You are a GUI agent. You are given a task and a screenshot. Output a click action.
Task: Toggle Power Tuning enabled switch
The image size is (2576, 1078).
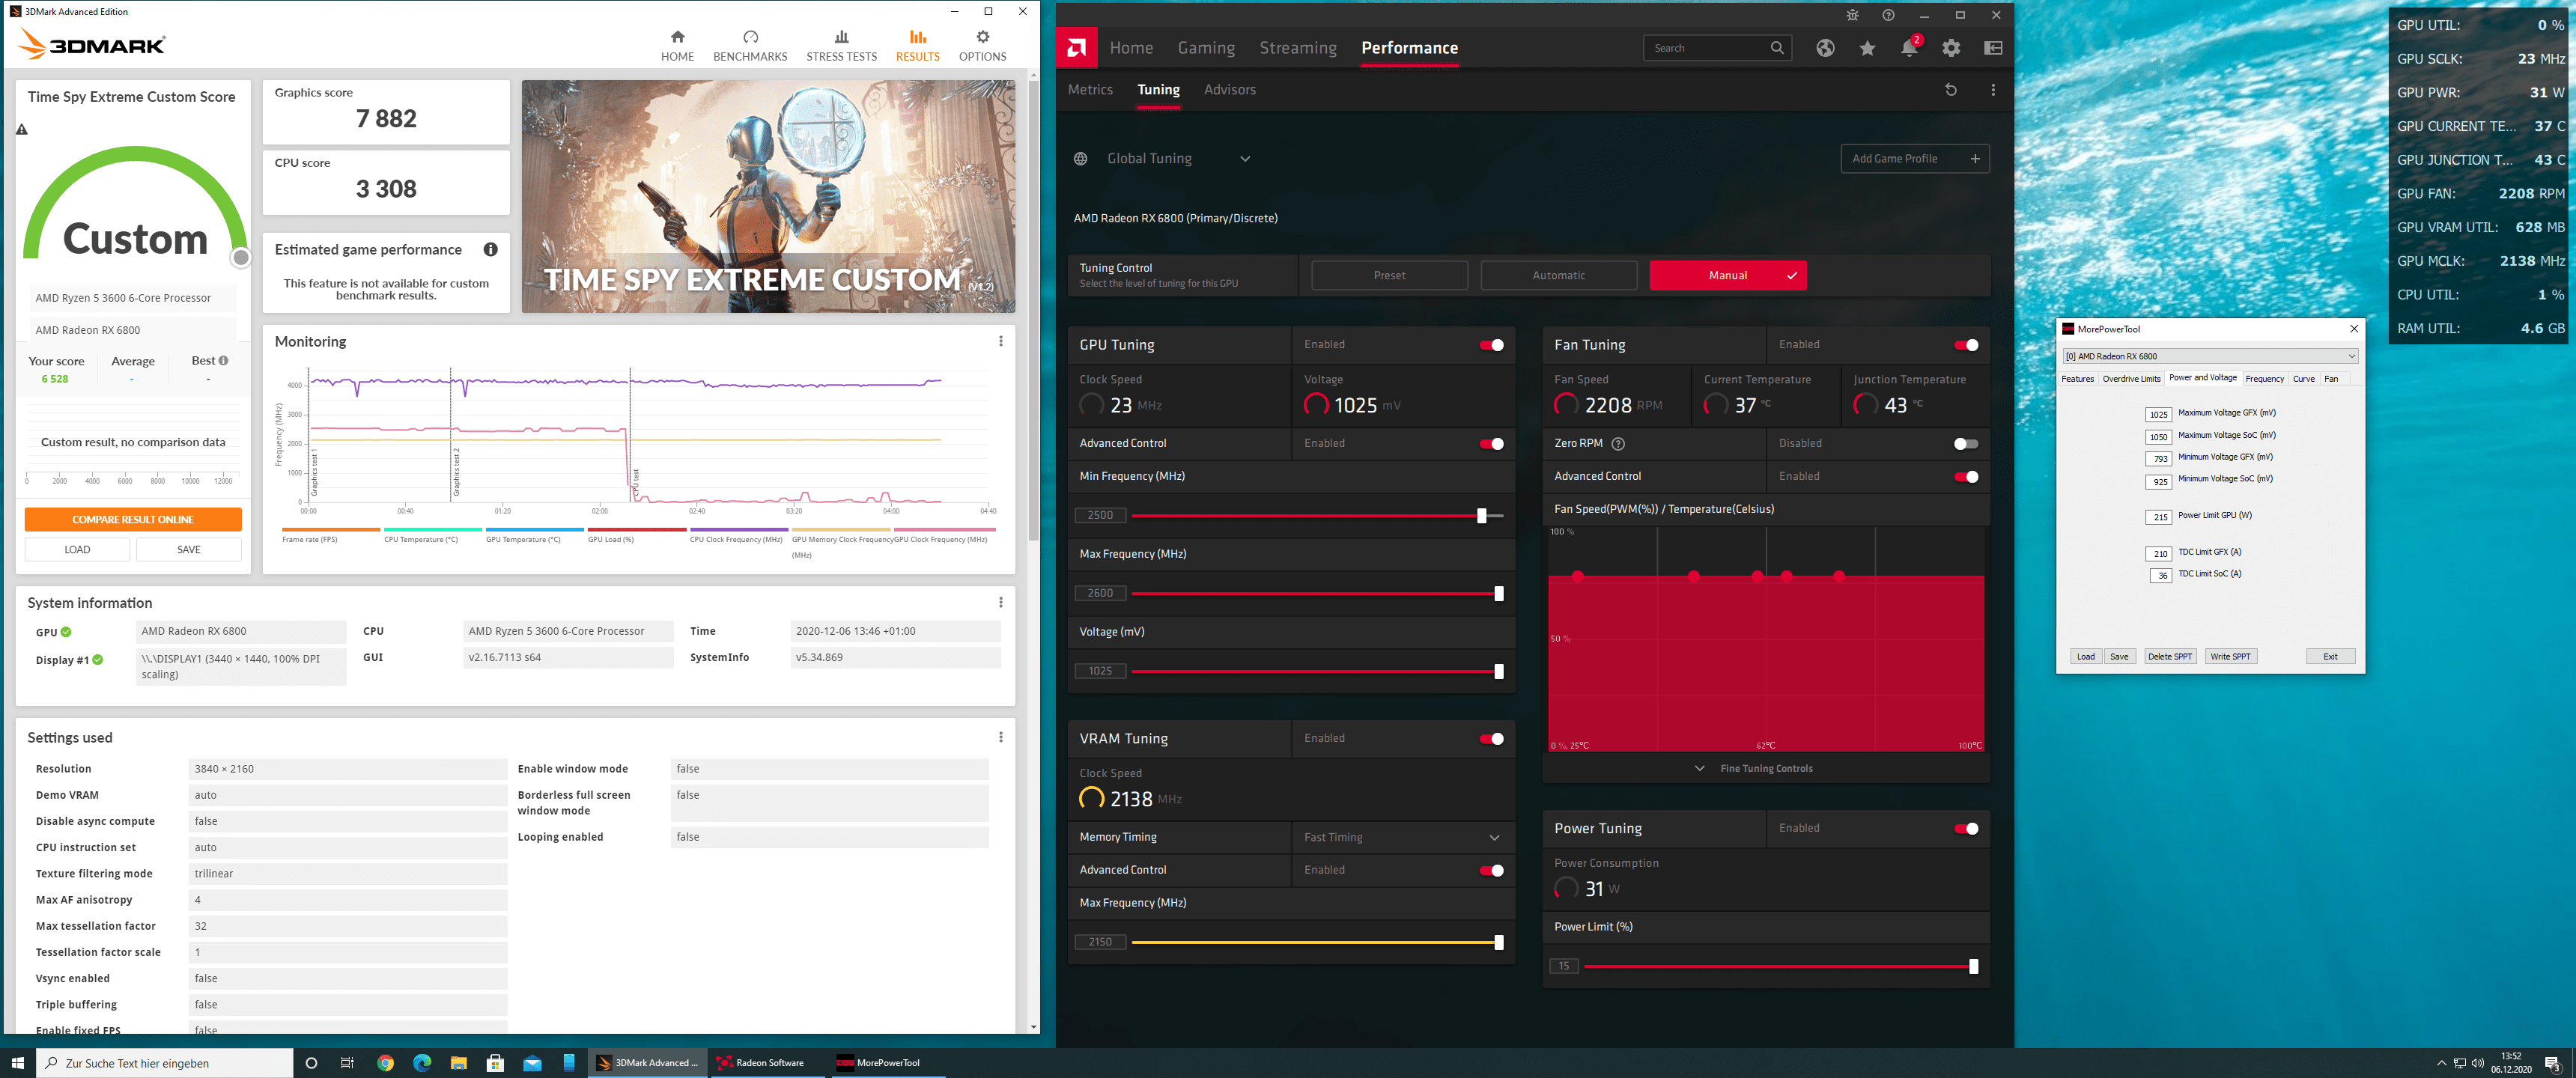(x=1965, y=829)
